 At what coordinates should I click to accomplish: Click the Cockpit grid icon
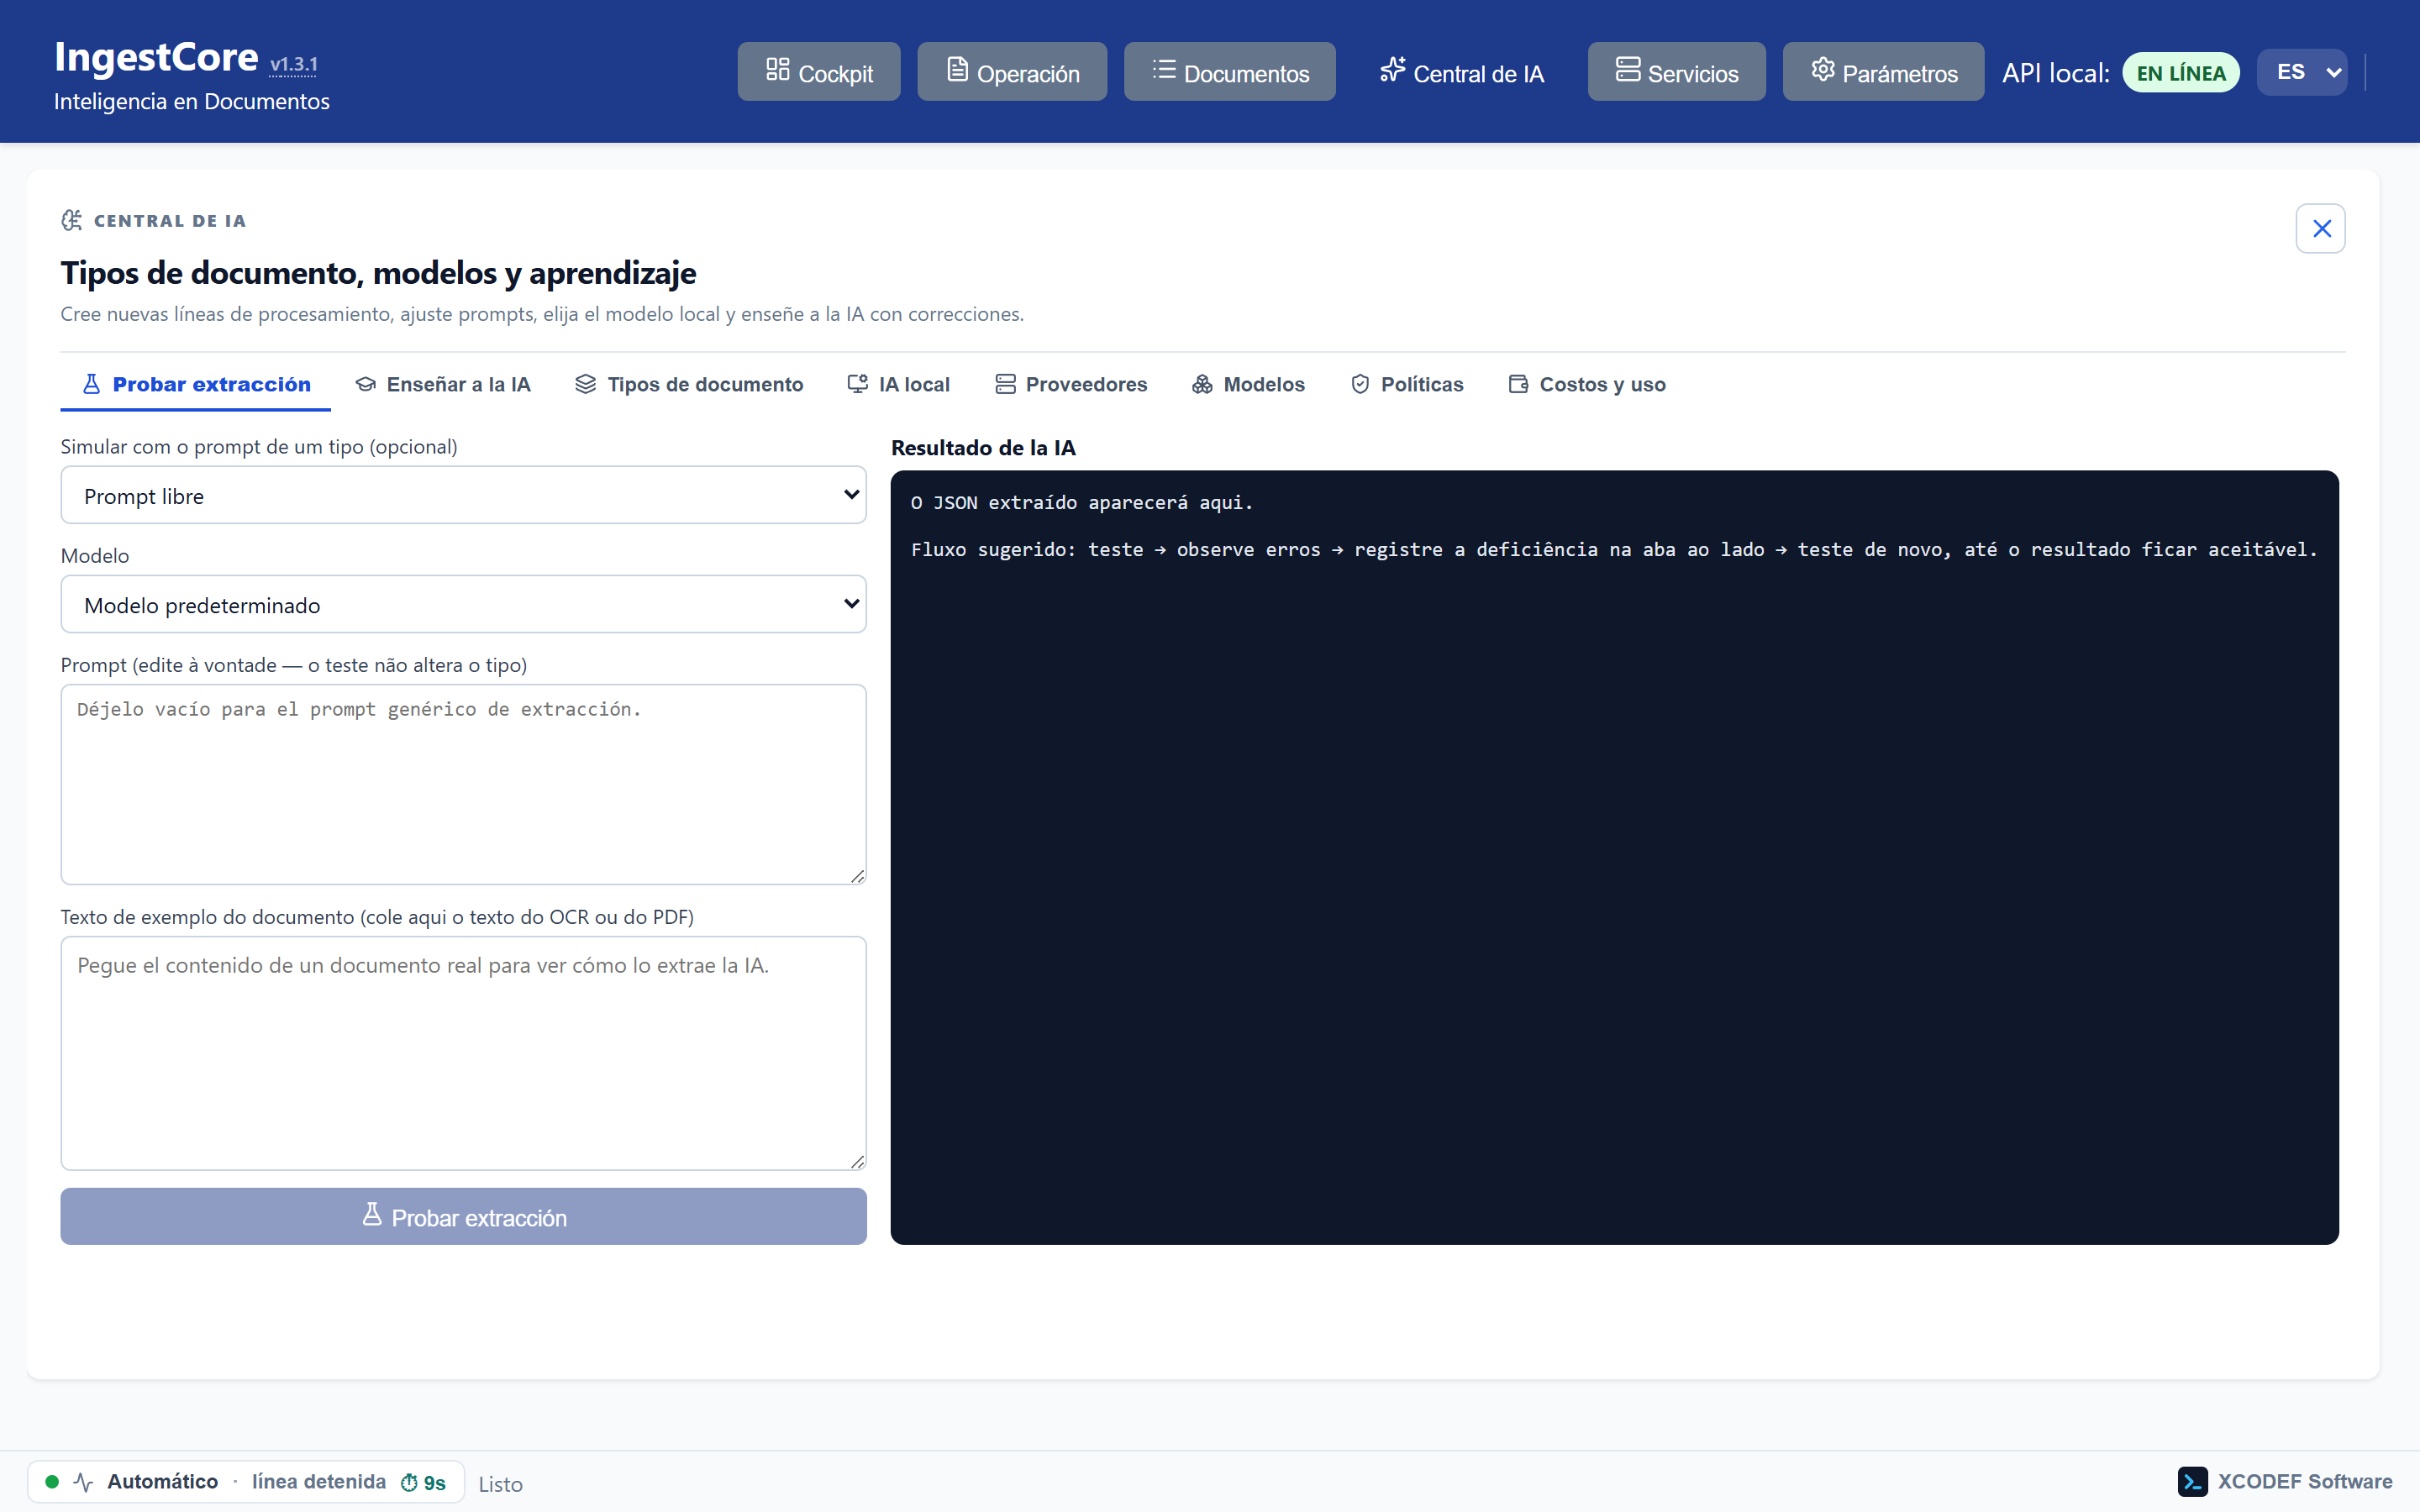pyautogui.click(x=777, y=70)
